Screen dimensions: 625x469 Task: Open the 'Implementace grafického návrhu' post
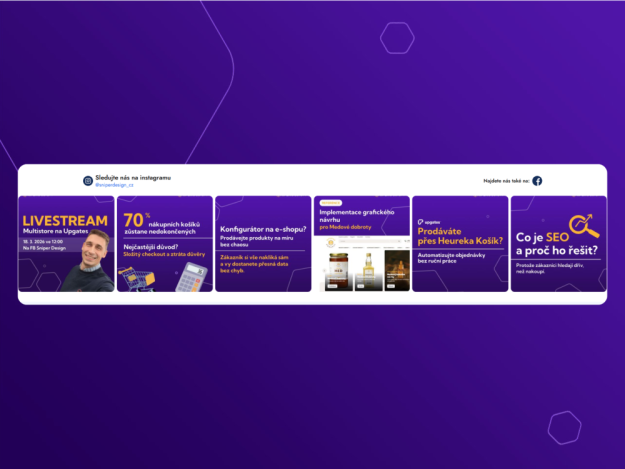coord(361,244)
